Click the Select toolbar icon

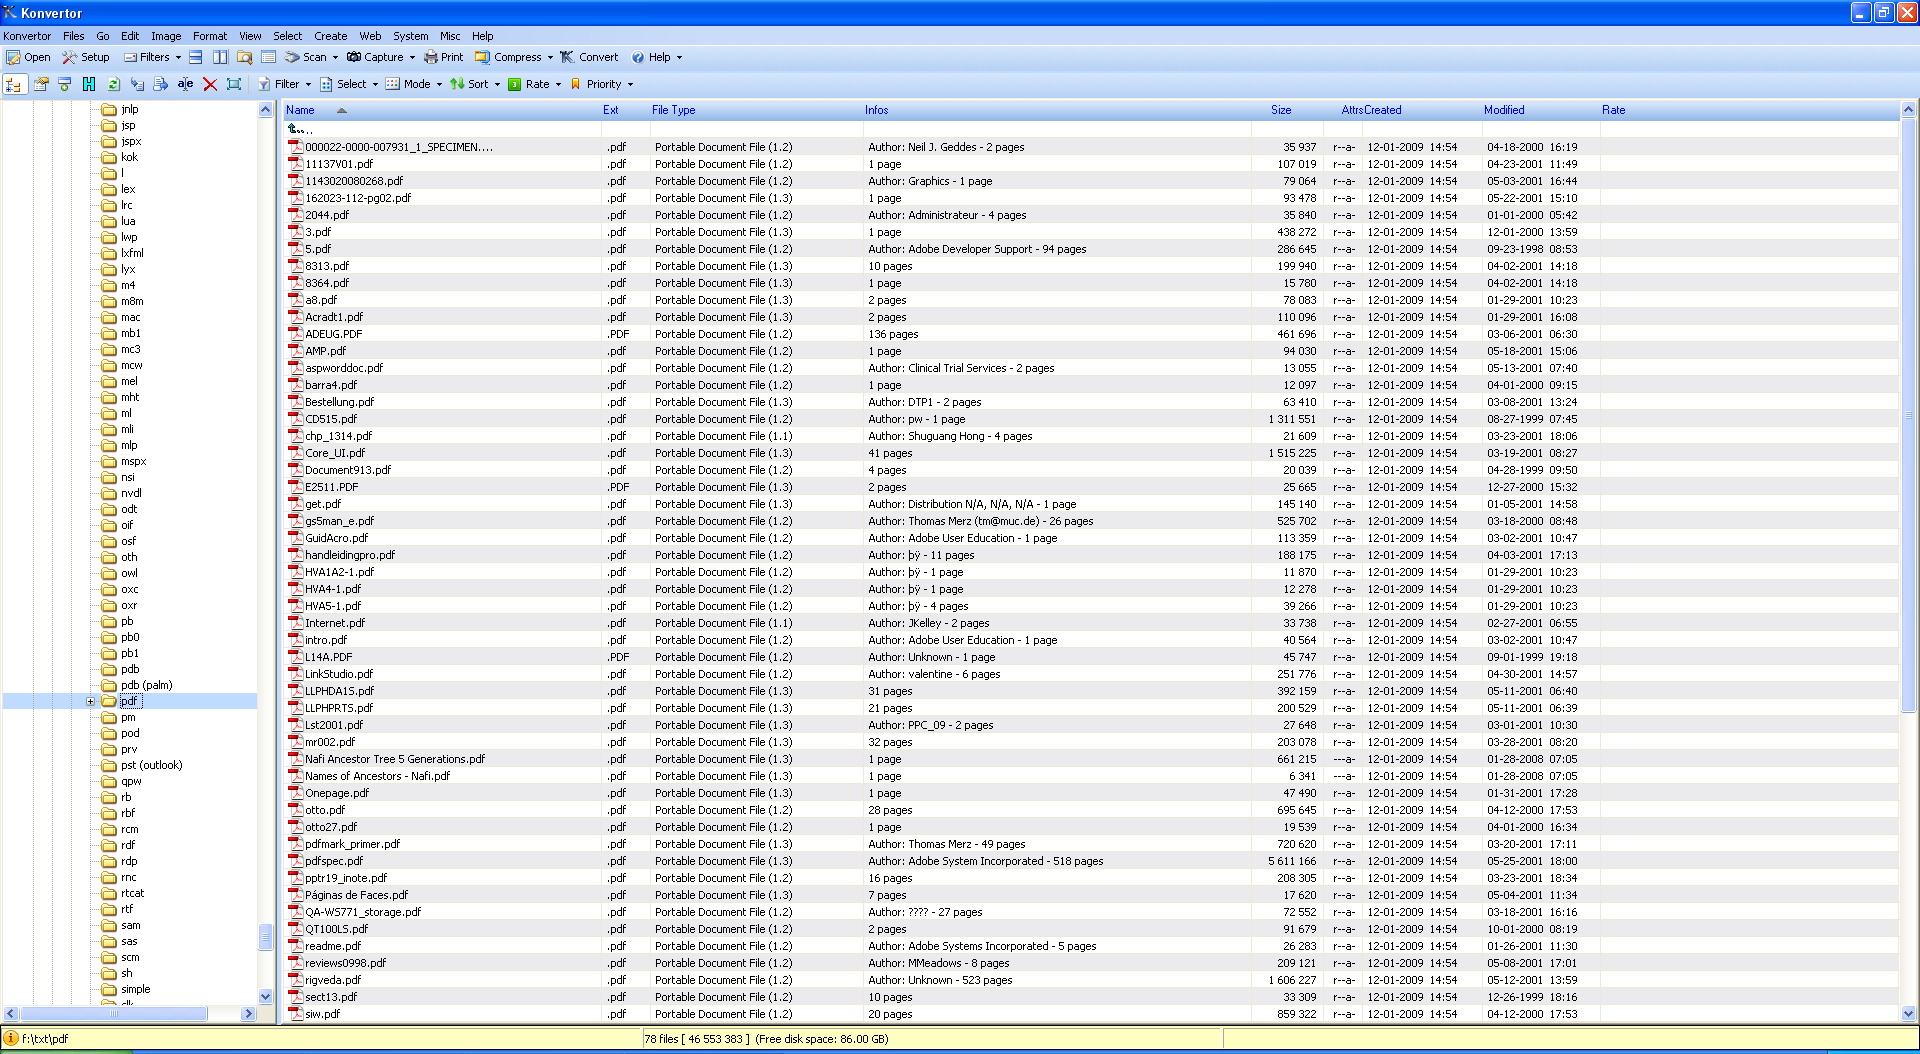(x=326, y=84)
